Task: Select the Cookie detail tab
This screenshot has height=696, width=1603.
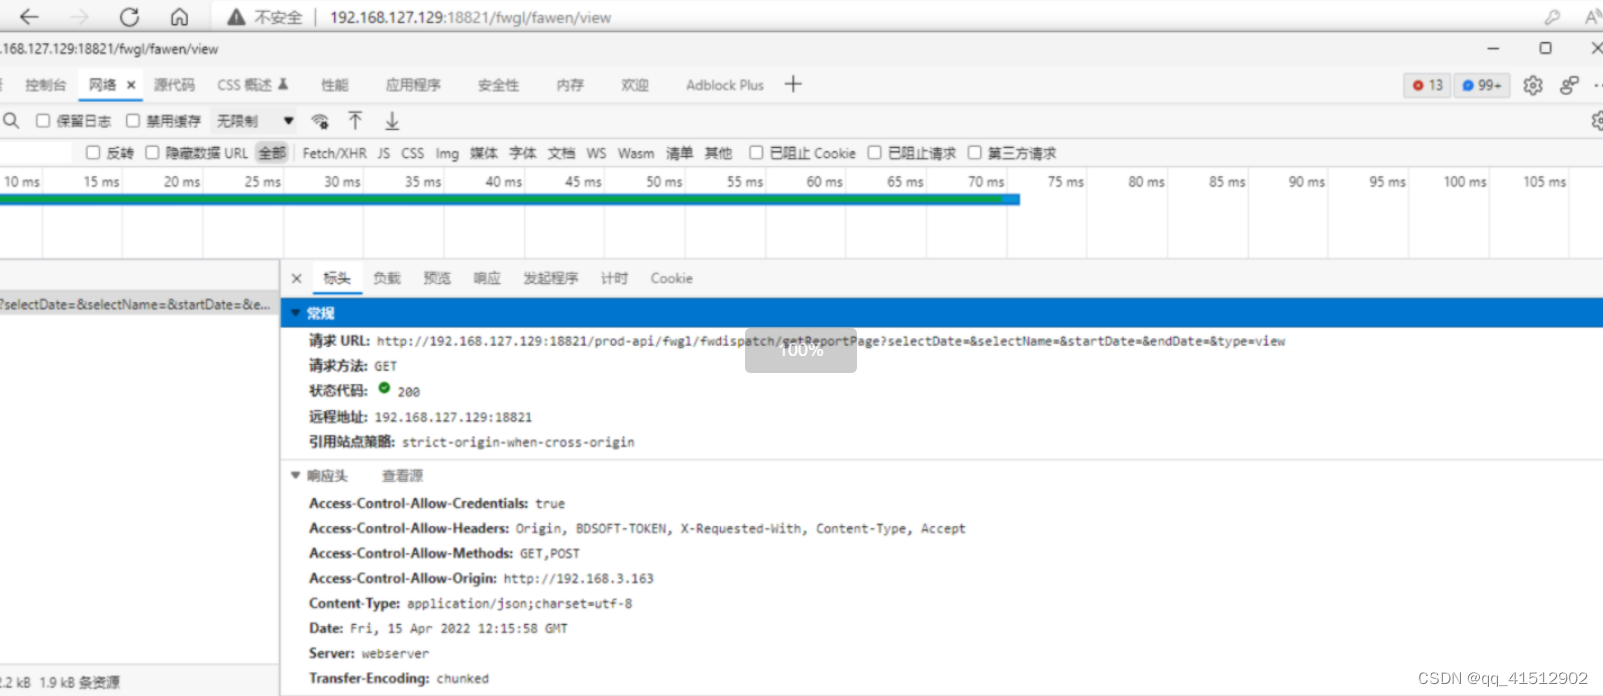Action: point(671,278)
